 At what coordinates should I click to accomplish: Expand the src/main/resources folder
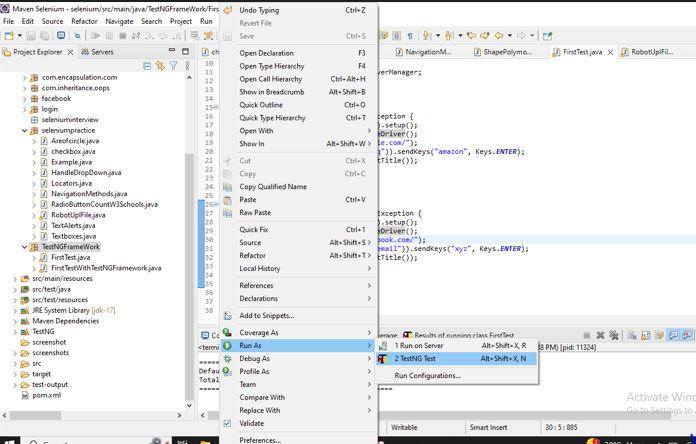pyautogui.click(x=15, y=279)
